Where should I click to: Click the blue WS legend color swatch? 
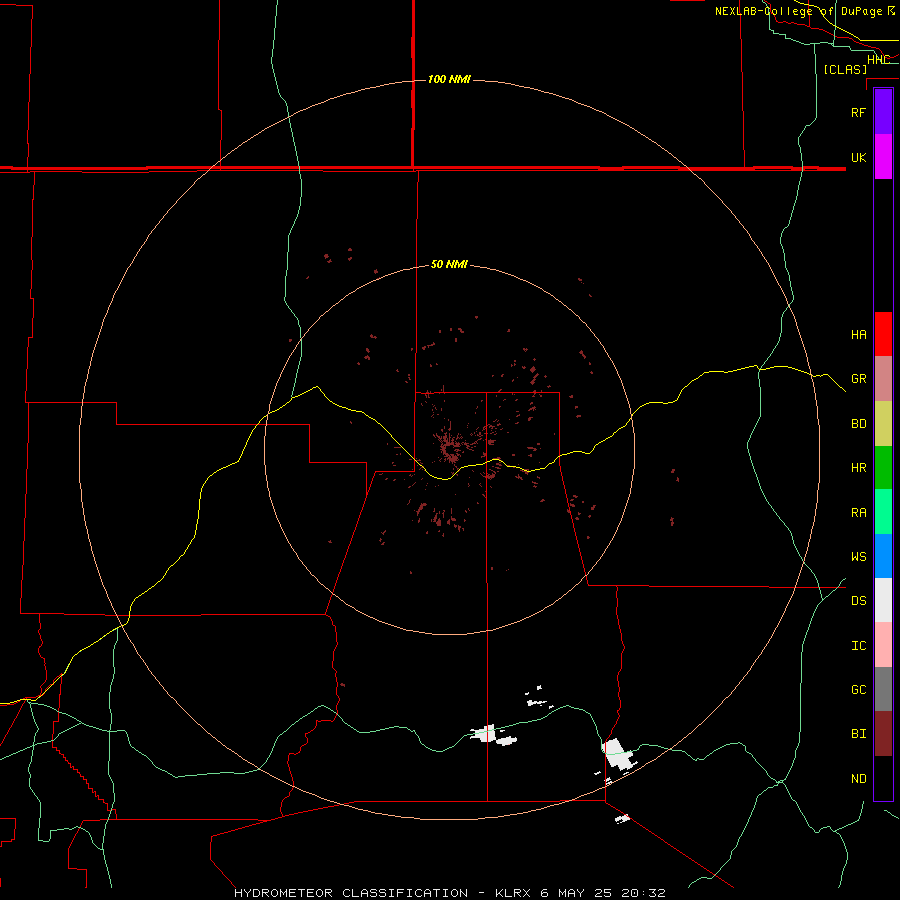[883, 556]
